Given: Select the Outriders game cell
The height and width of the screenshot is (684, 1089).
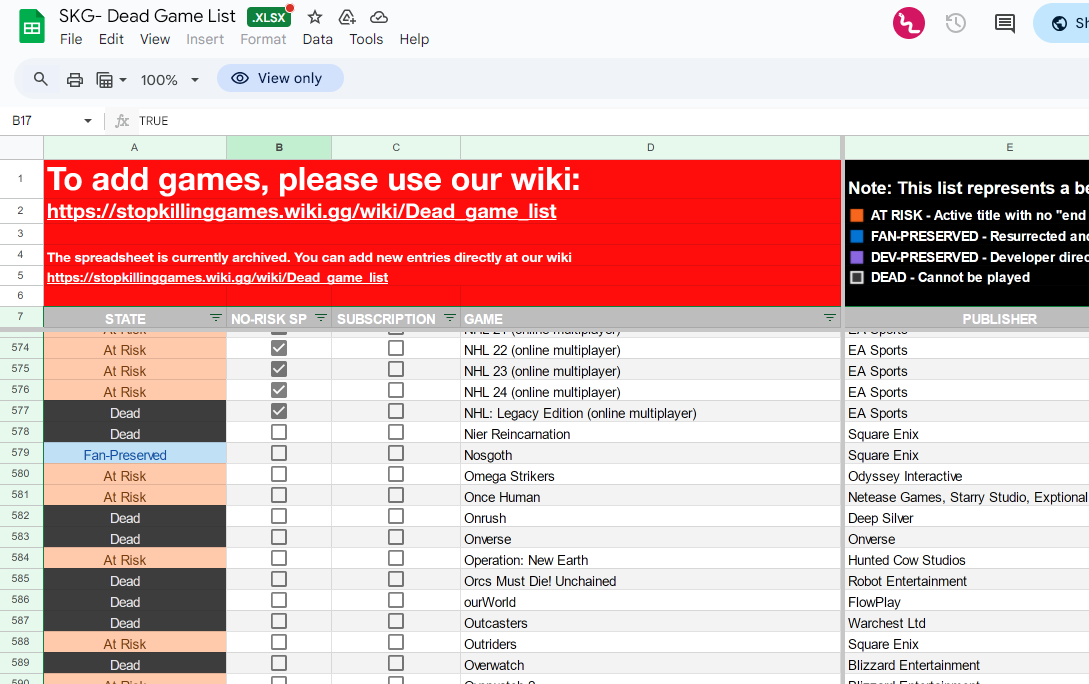Looking at the screenshot, I should pos(651,643).
